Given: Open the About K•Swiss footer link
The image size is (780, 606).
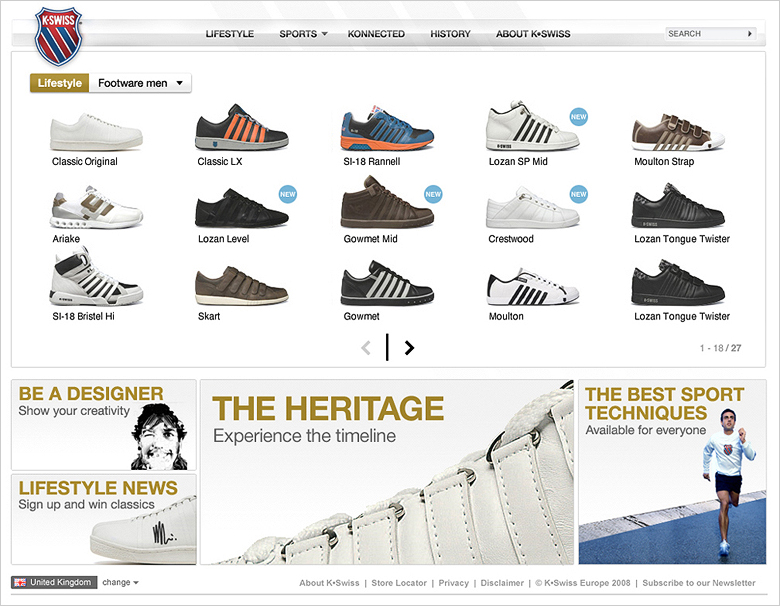Looking at the screenshot, I should click(329, 583).
